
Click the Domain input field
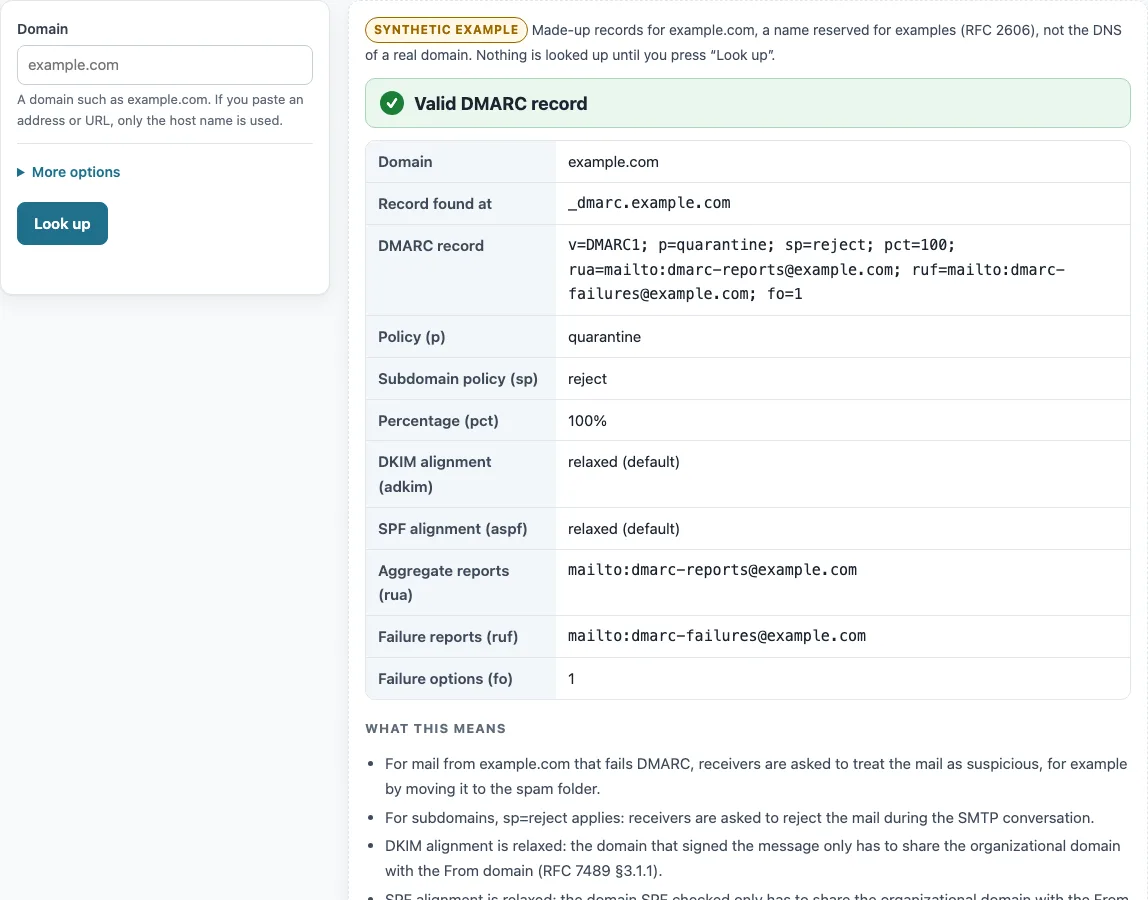point(165,65)
